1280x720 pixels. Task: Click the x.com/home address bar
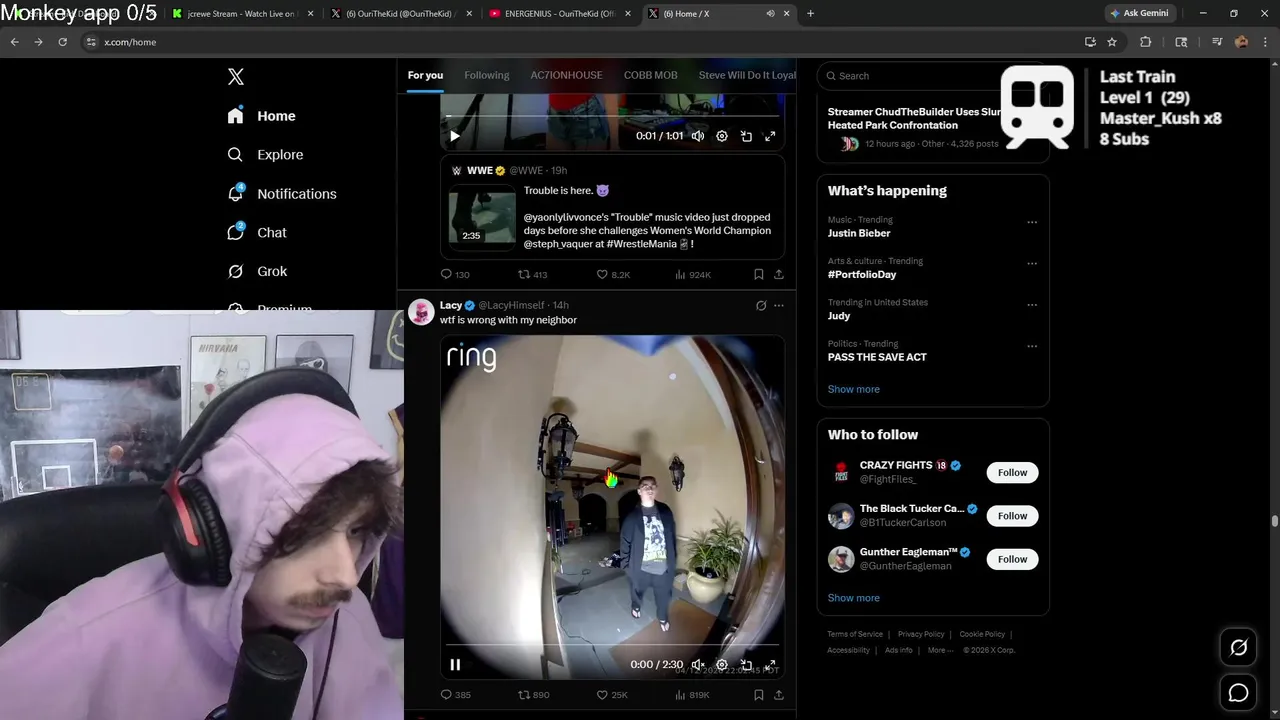coord(580,42)
